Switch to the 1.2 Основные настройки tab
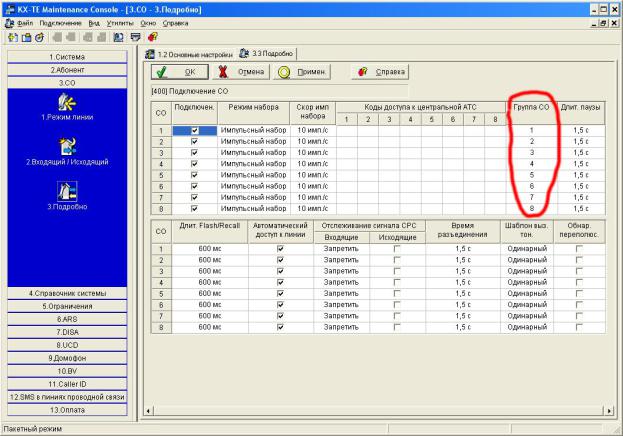 (189, 54)
